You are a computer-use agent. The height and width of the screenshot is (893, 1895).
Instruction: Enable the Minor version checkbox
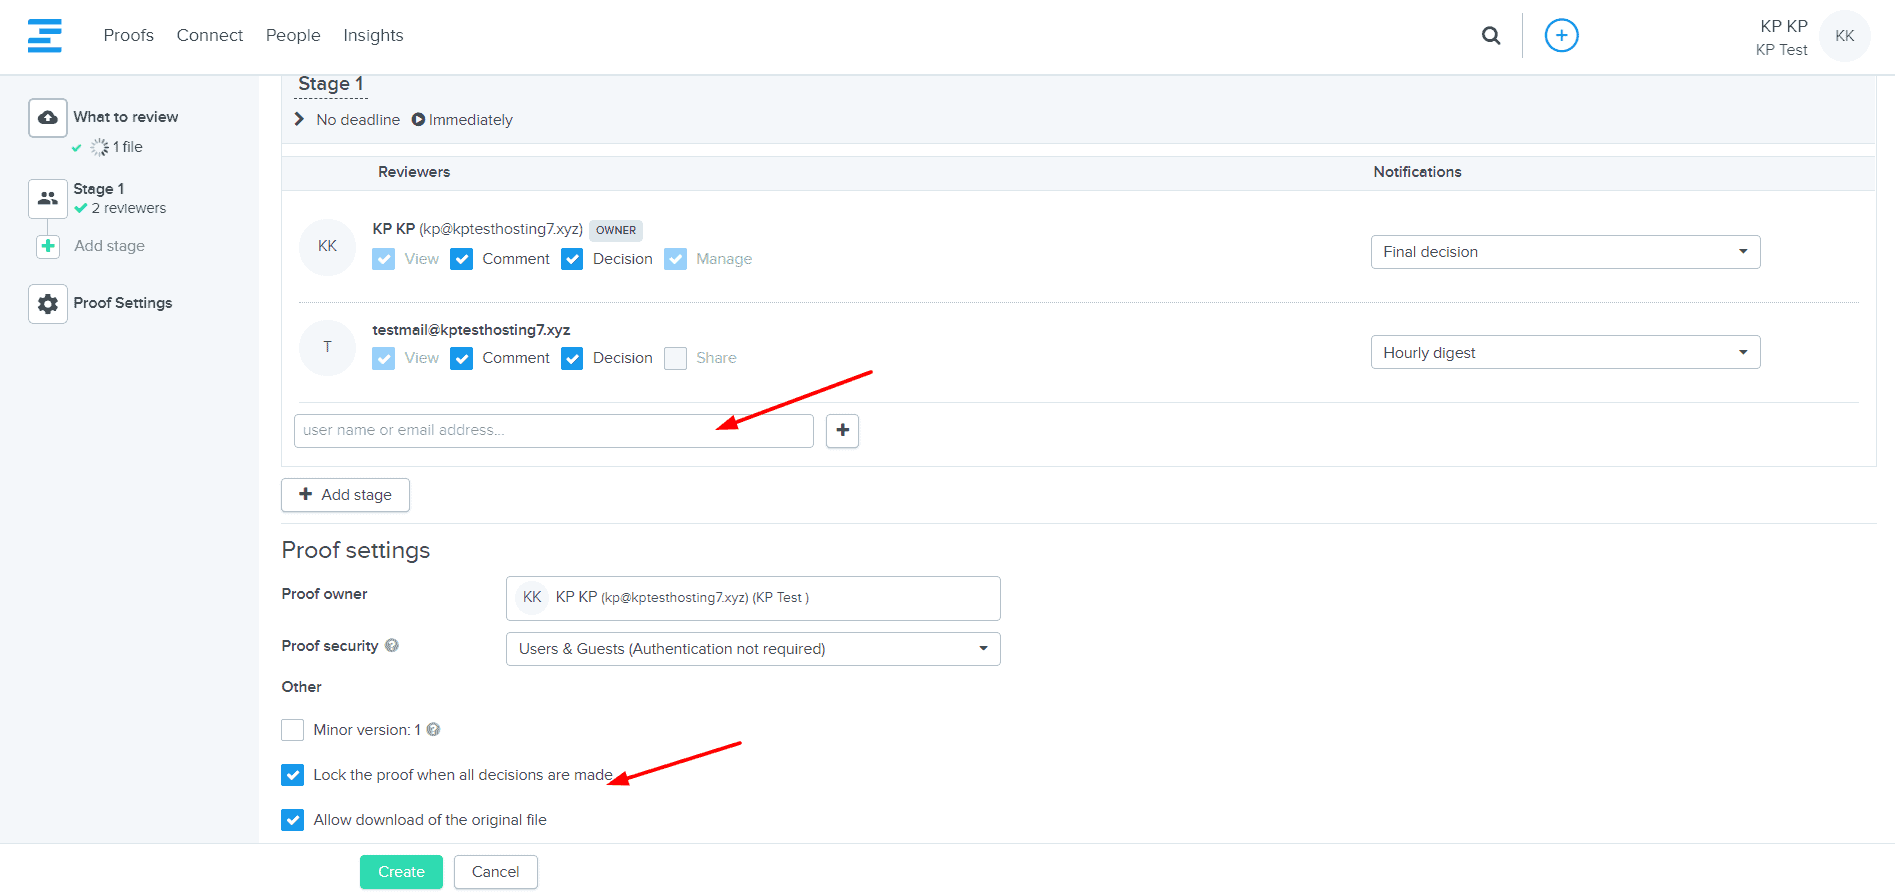point(293,730)
